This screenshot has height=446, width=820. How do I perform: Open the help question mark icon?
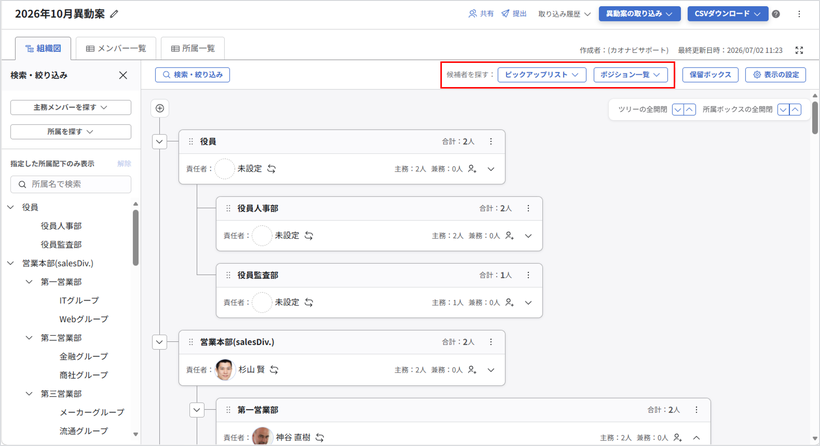pyautogui.click(x=776, y=14)
